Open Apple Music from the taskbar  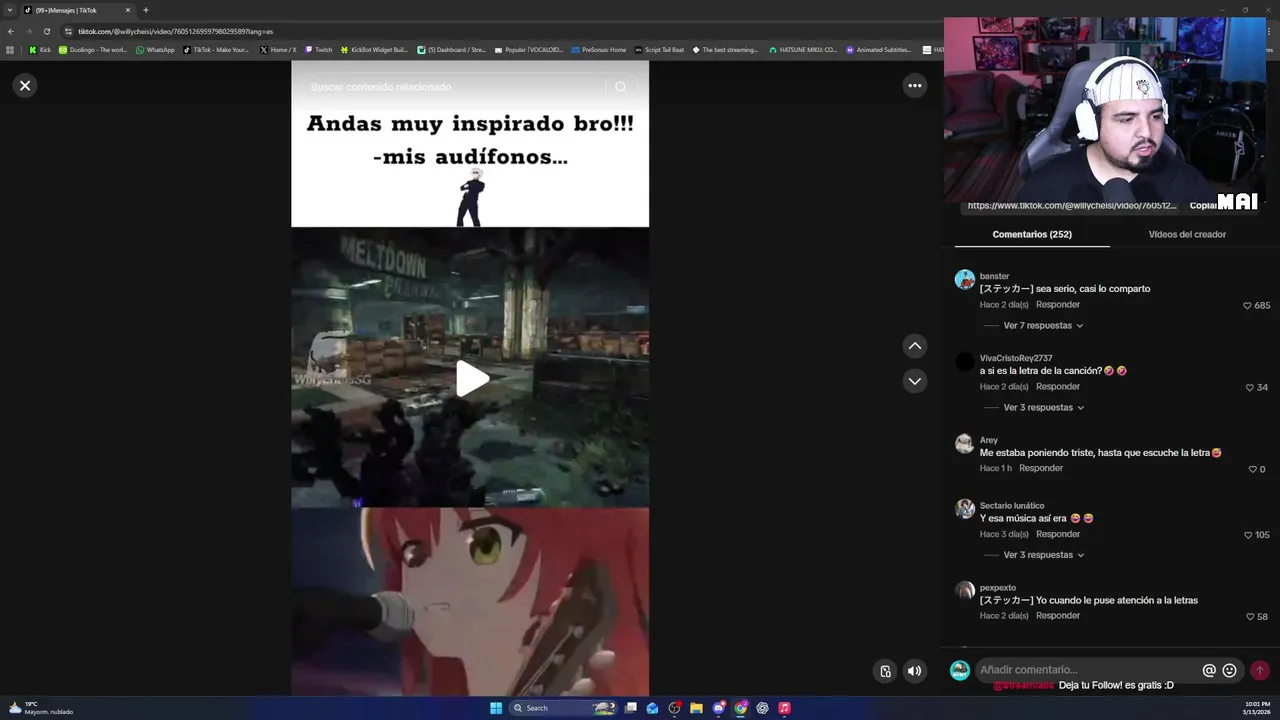(784, 708)
